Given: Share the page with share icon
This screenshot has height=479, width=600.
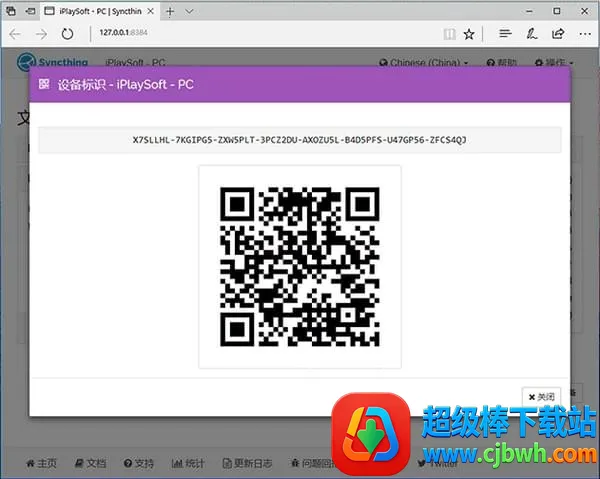Looking at the screenshot, I should (x=558, y=34).
